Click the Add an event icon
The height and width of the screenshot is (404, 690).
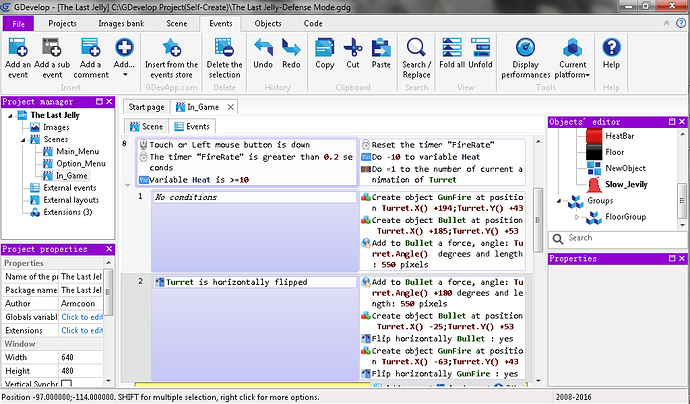[x=17, y=47]
